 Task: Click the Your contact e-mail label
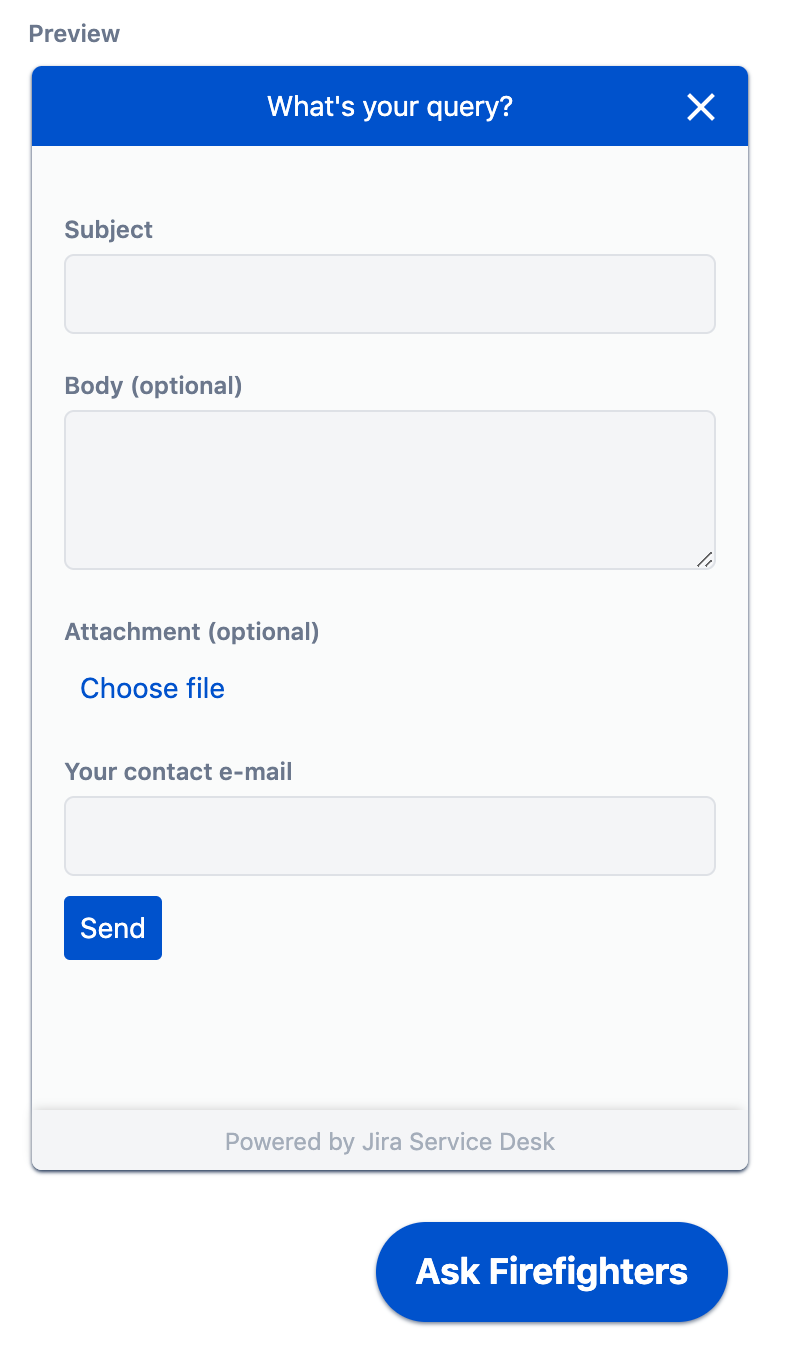click(x=179, y=772)
